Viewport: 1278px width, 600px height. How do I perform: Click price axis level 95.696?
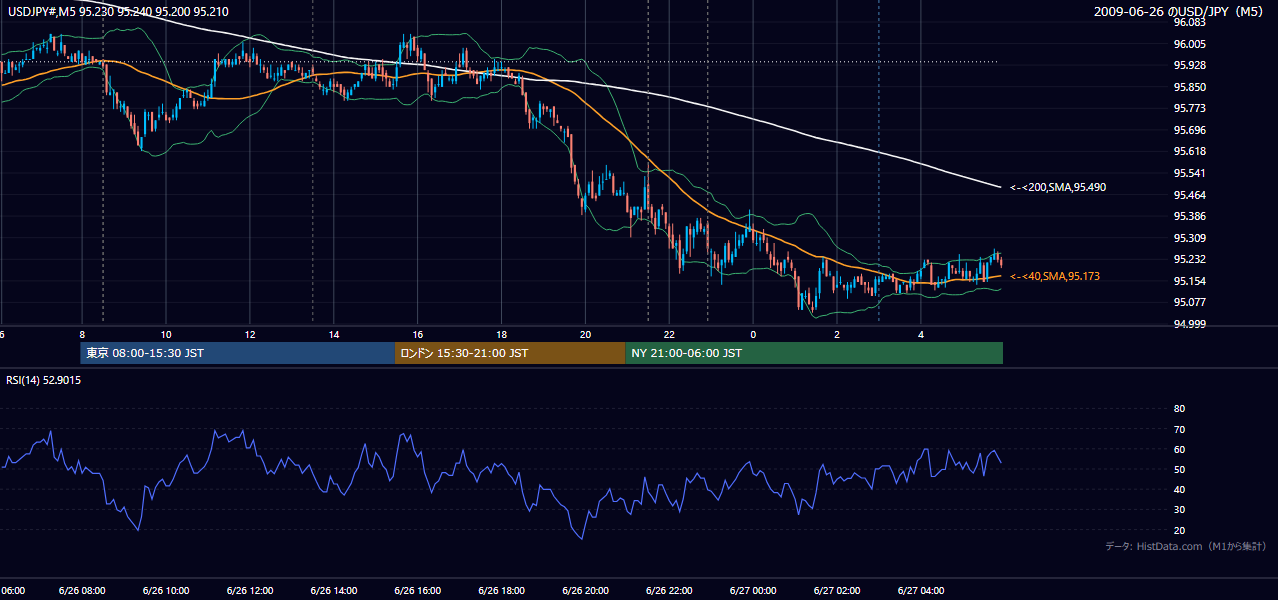coord(1190,130)
